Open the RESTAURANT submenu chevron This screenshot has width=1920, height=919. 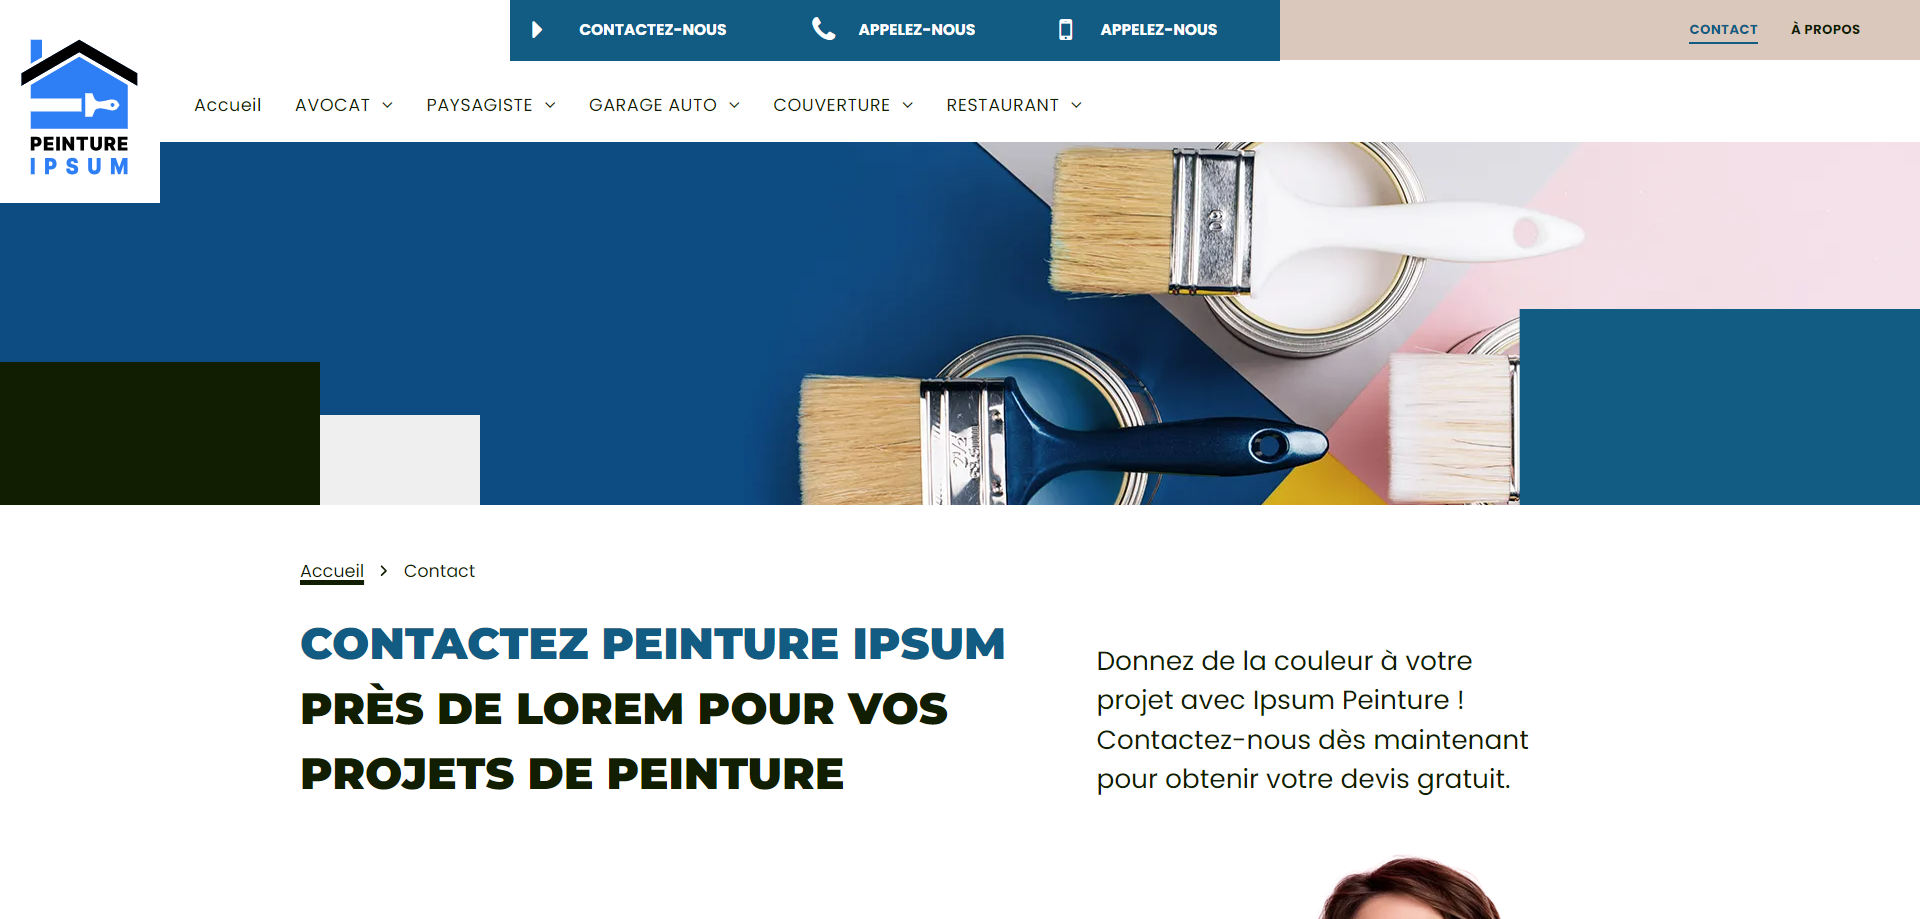tap(1077, 105)
